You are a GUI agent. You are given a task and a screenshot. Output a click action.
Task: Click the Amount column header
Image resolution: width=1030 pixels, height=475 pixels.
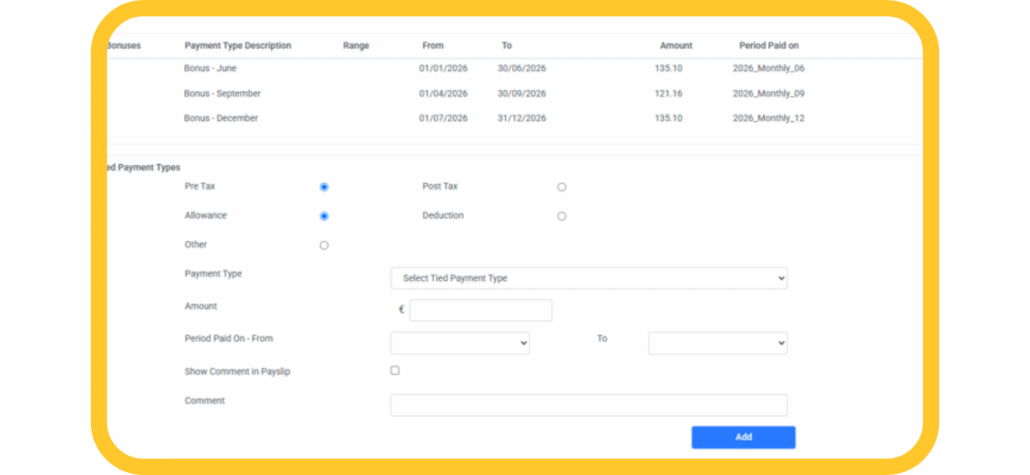(x=676, y=46)
